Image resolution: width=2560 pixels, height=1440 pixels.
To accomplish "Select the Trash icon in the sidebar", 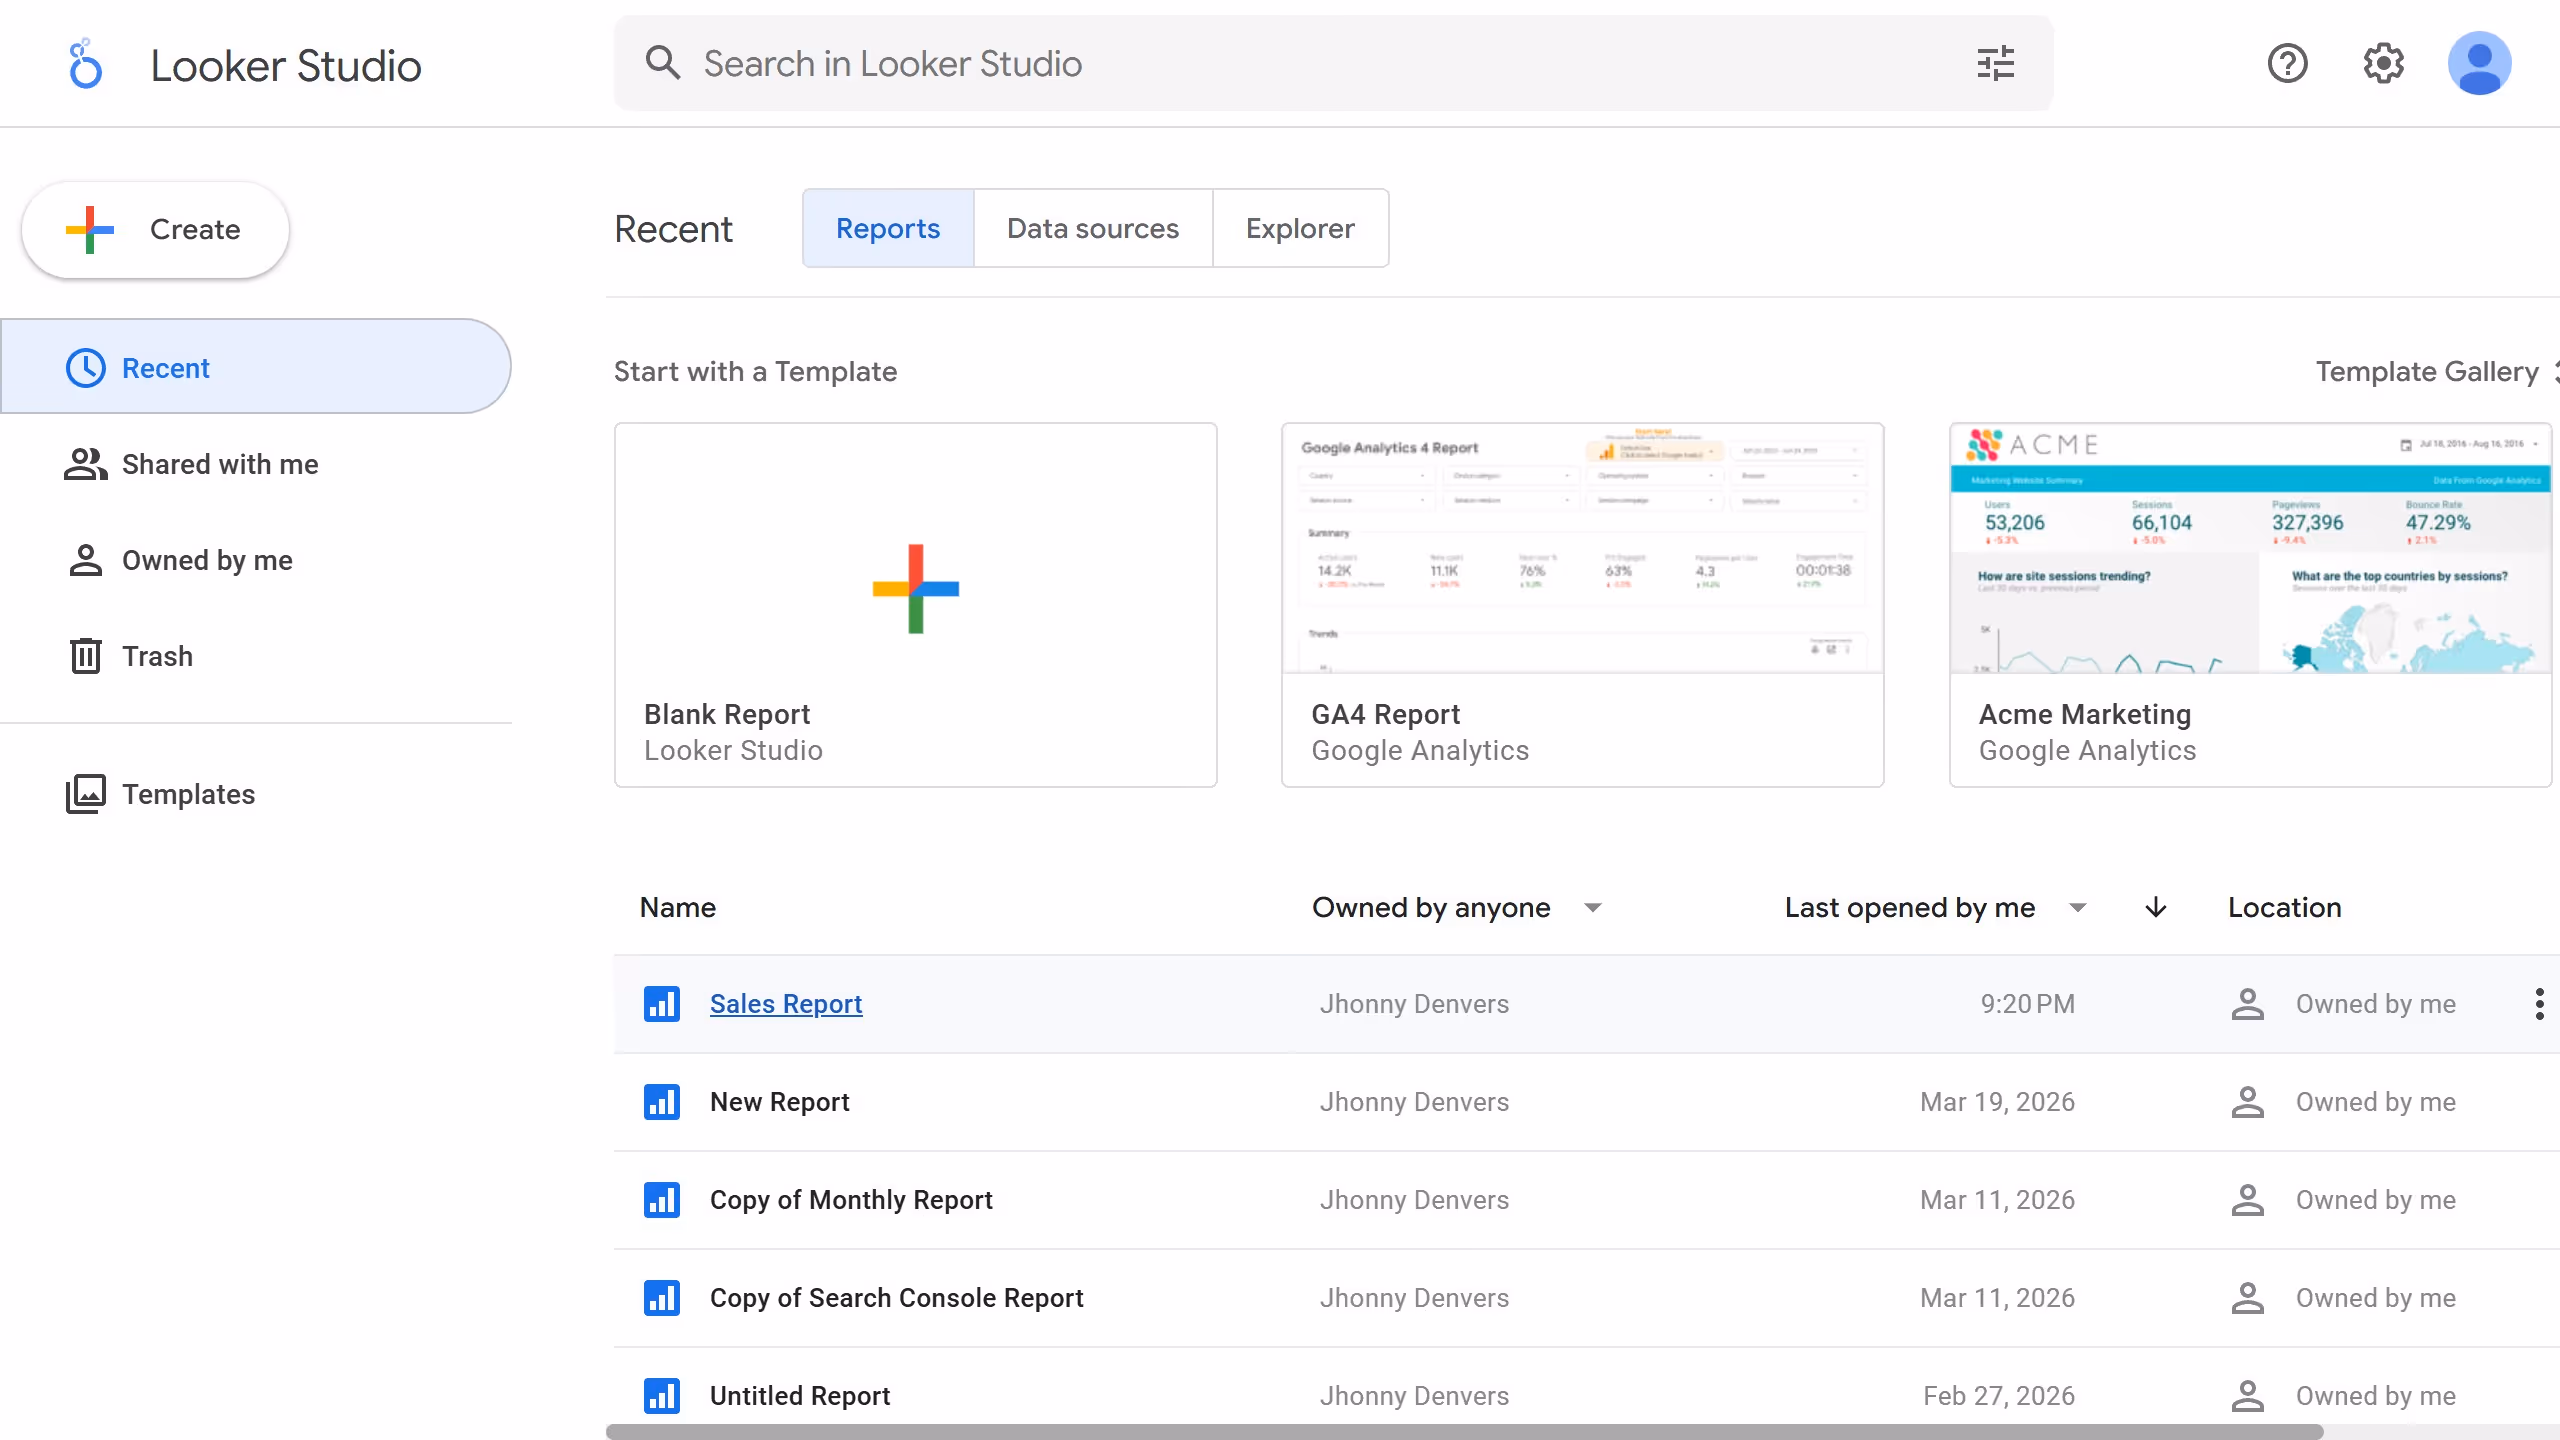I will tap(85, 655).
